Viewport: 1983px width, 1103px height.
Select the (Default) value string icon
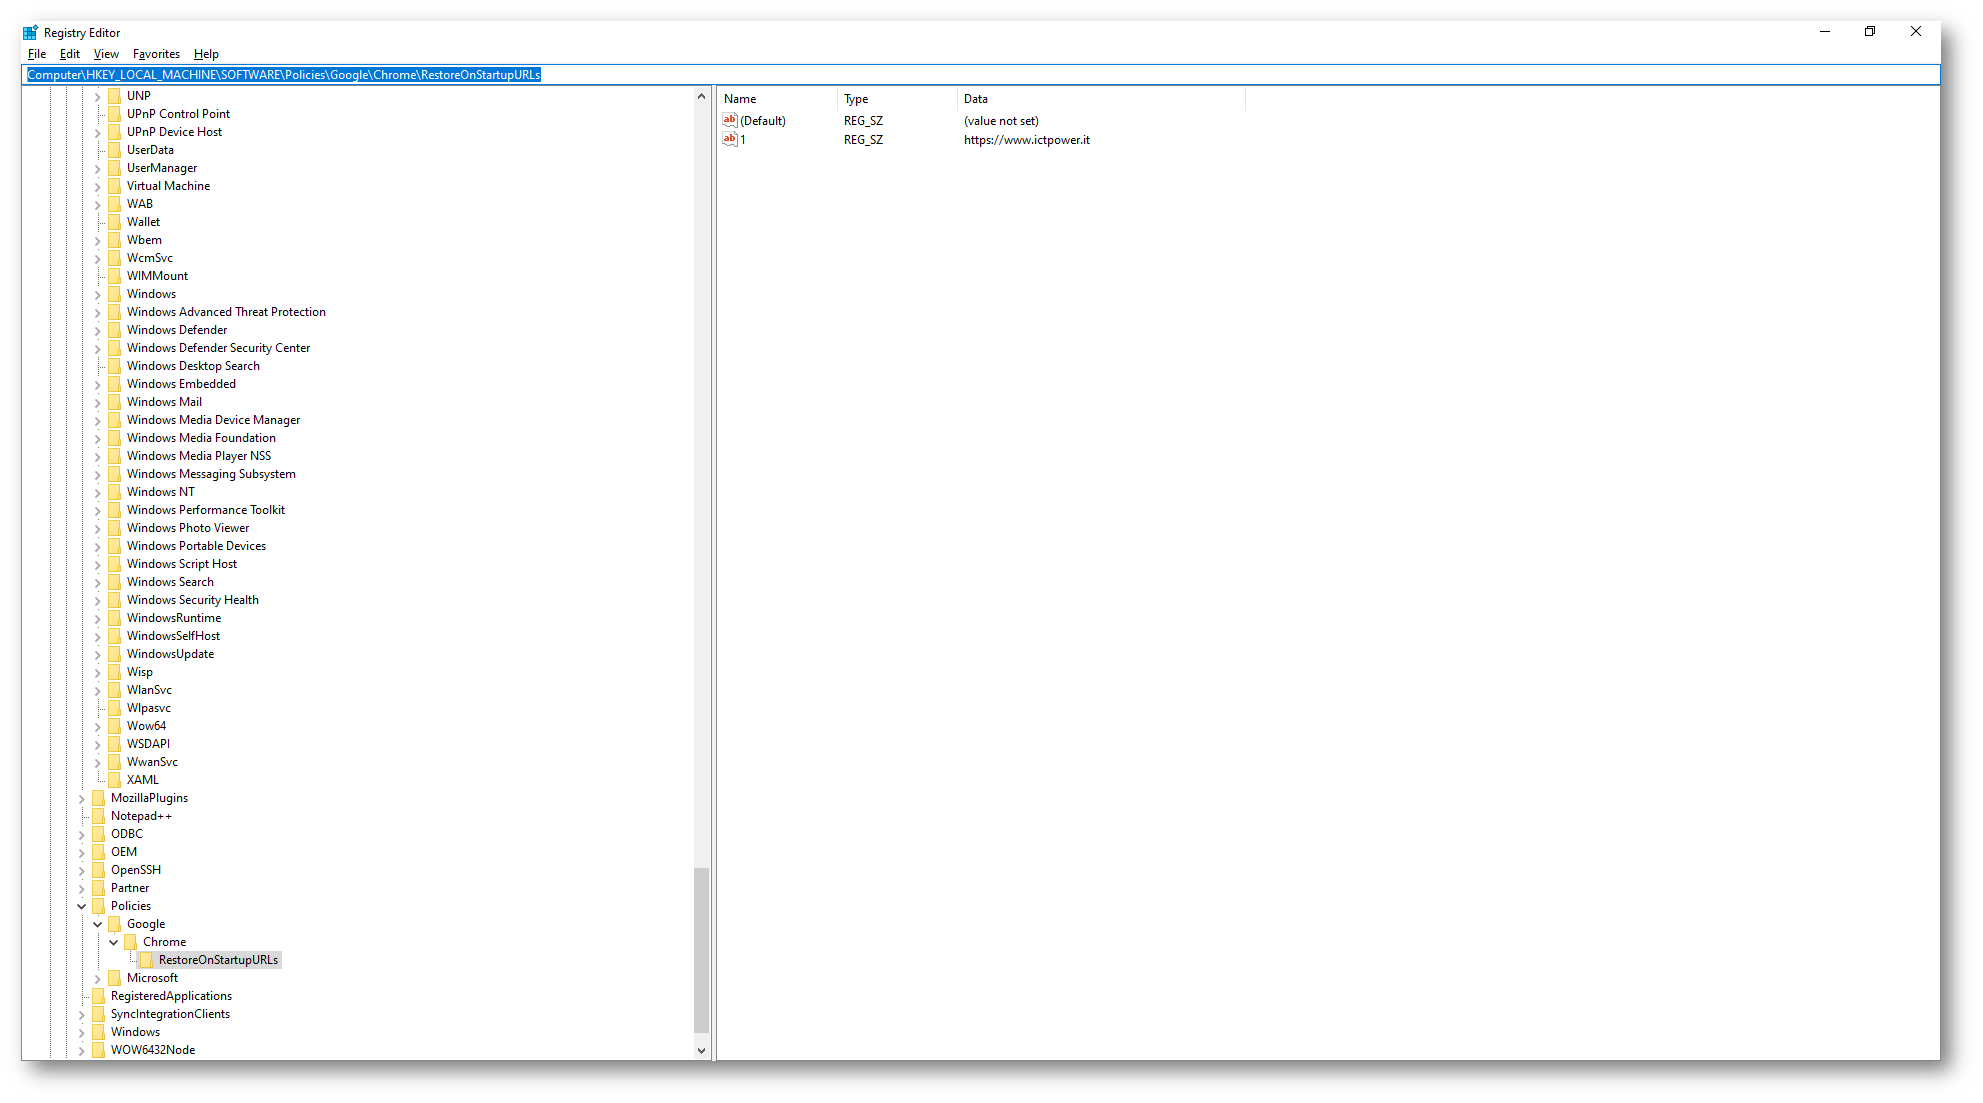click(730, 120)
